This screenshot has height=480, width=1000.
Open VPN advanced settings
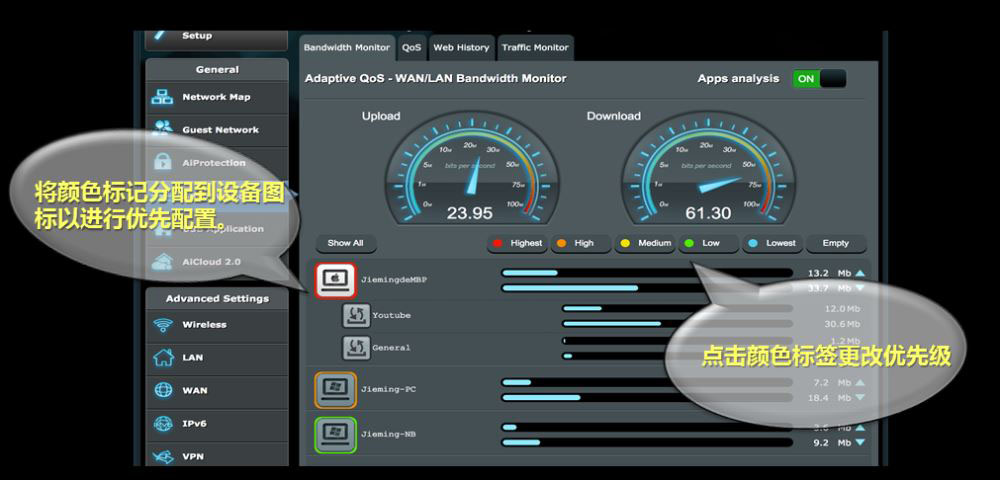(217, 456)
